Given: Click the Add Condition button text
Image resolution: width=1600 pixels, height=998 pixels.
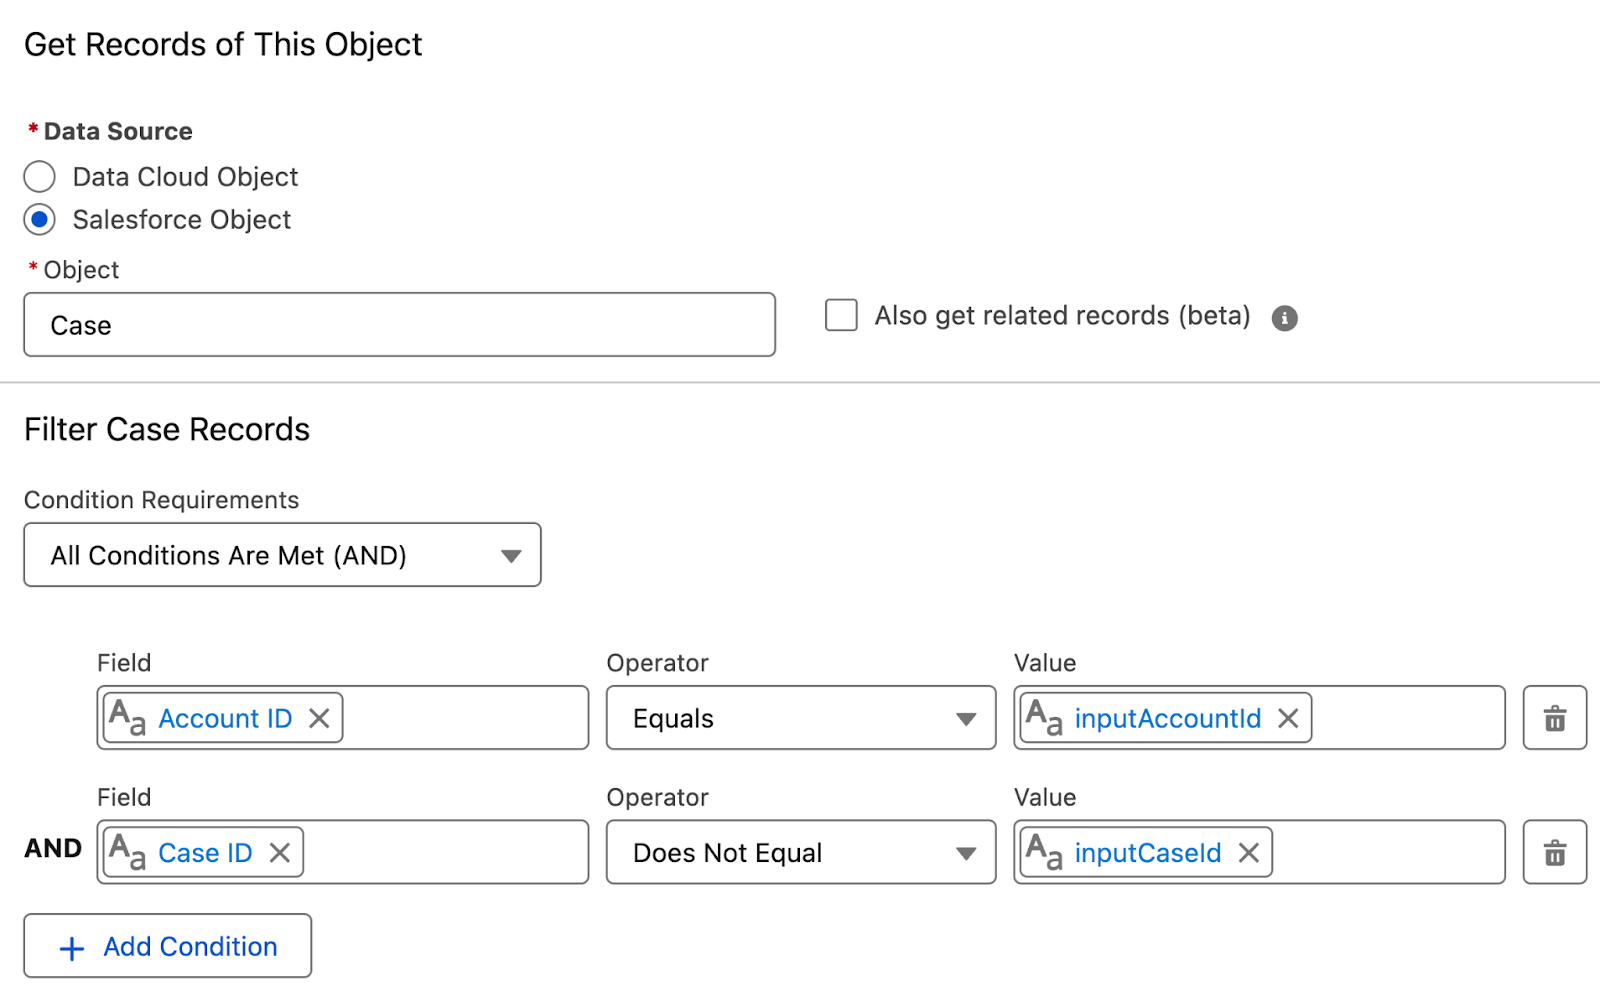Looking at the screenshot, I should click(x=190, y=947).
